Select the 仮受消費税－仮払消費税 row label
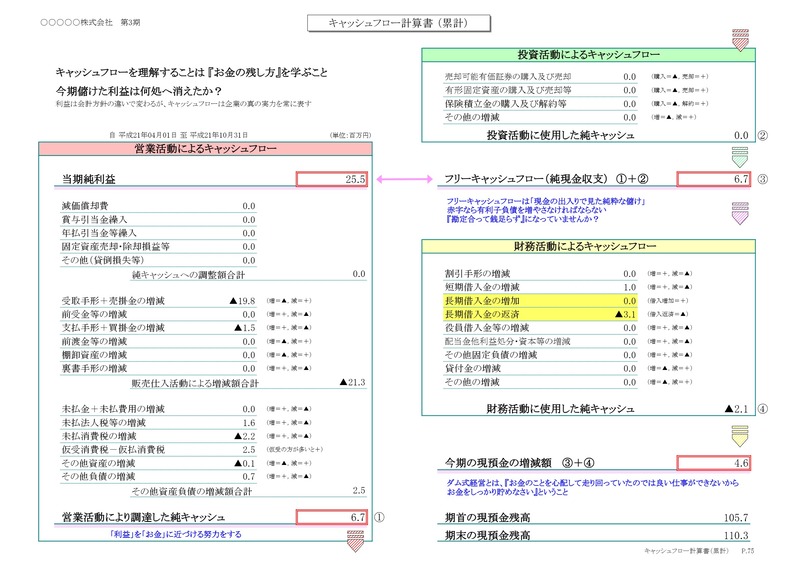This screenshot has height=565, width=799. tap(113, 450)
